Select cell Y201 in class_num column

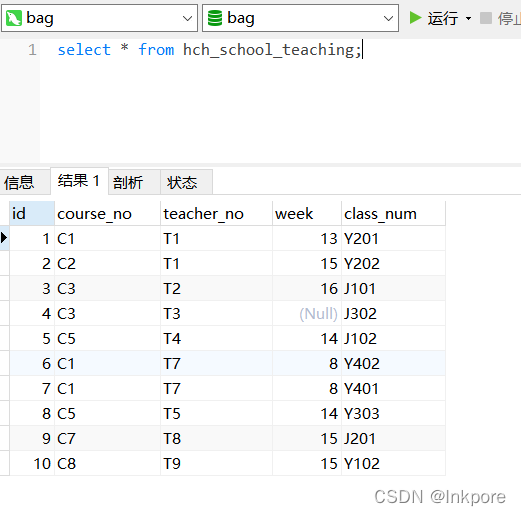tap(393, 238)
